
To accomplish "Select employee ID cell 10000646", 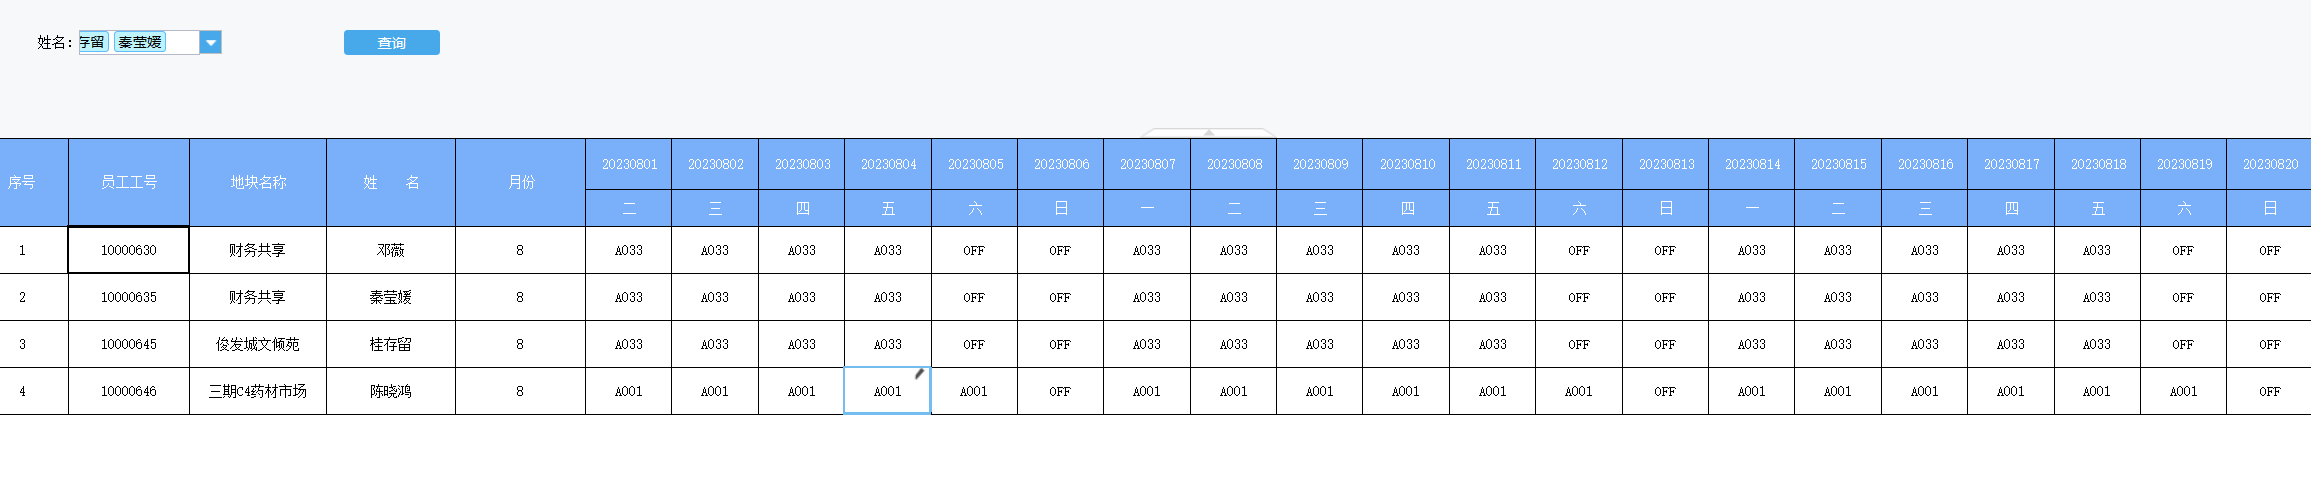I will (x=128, y=391).
